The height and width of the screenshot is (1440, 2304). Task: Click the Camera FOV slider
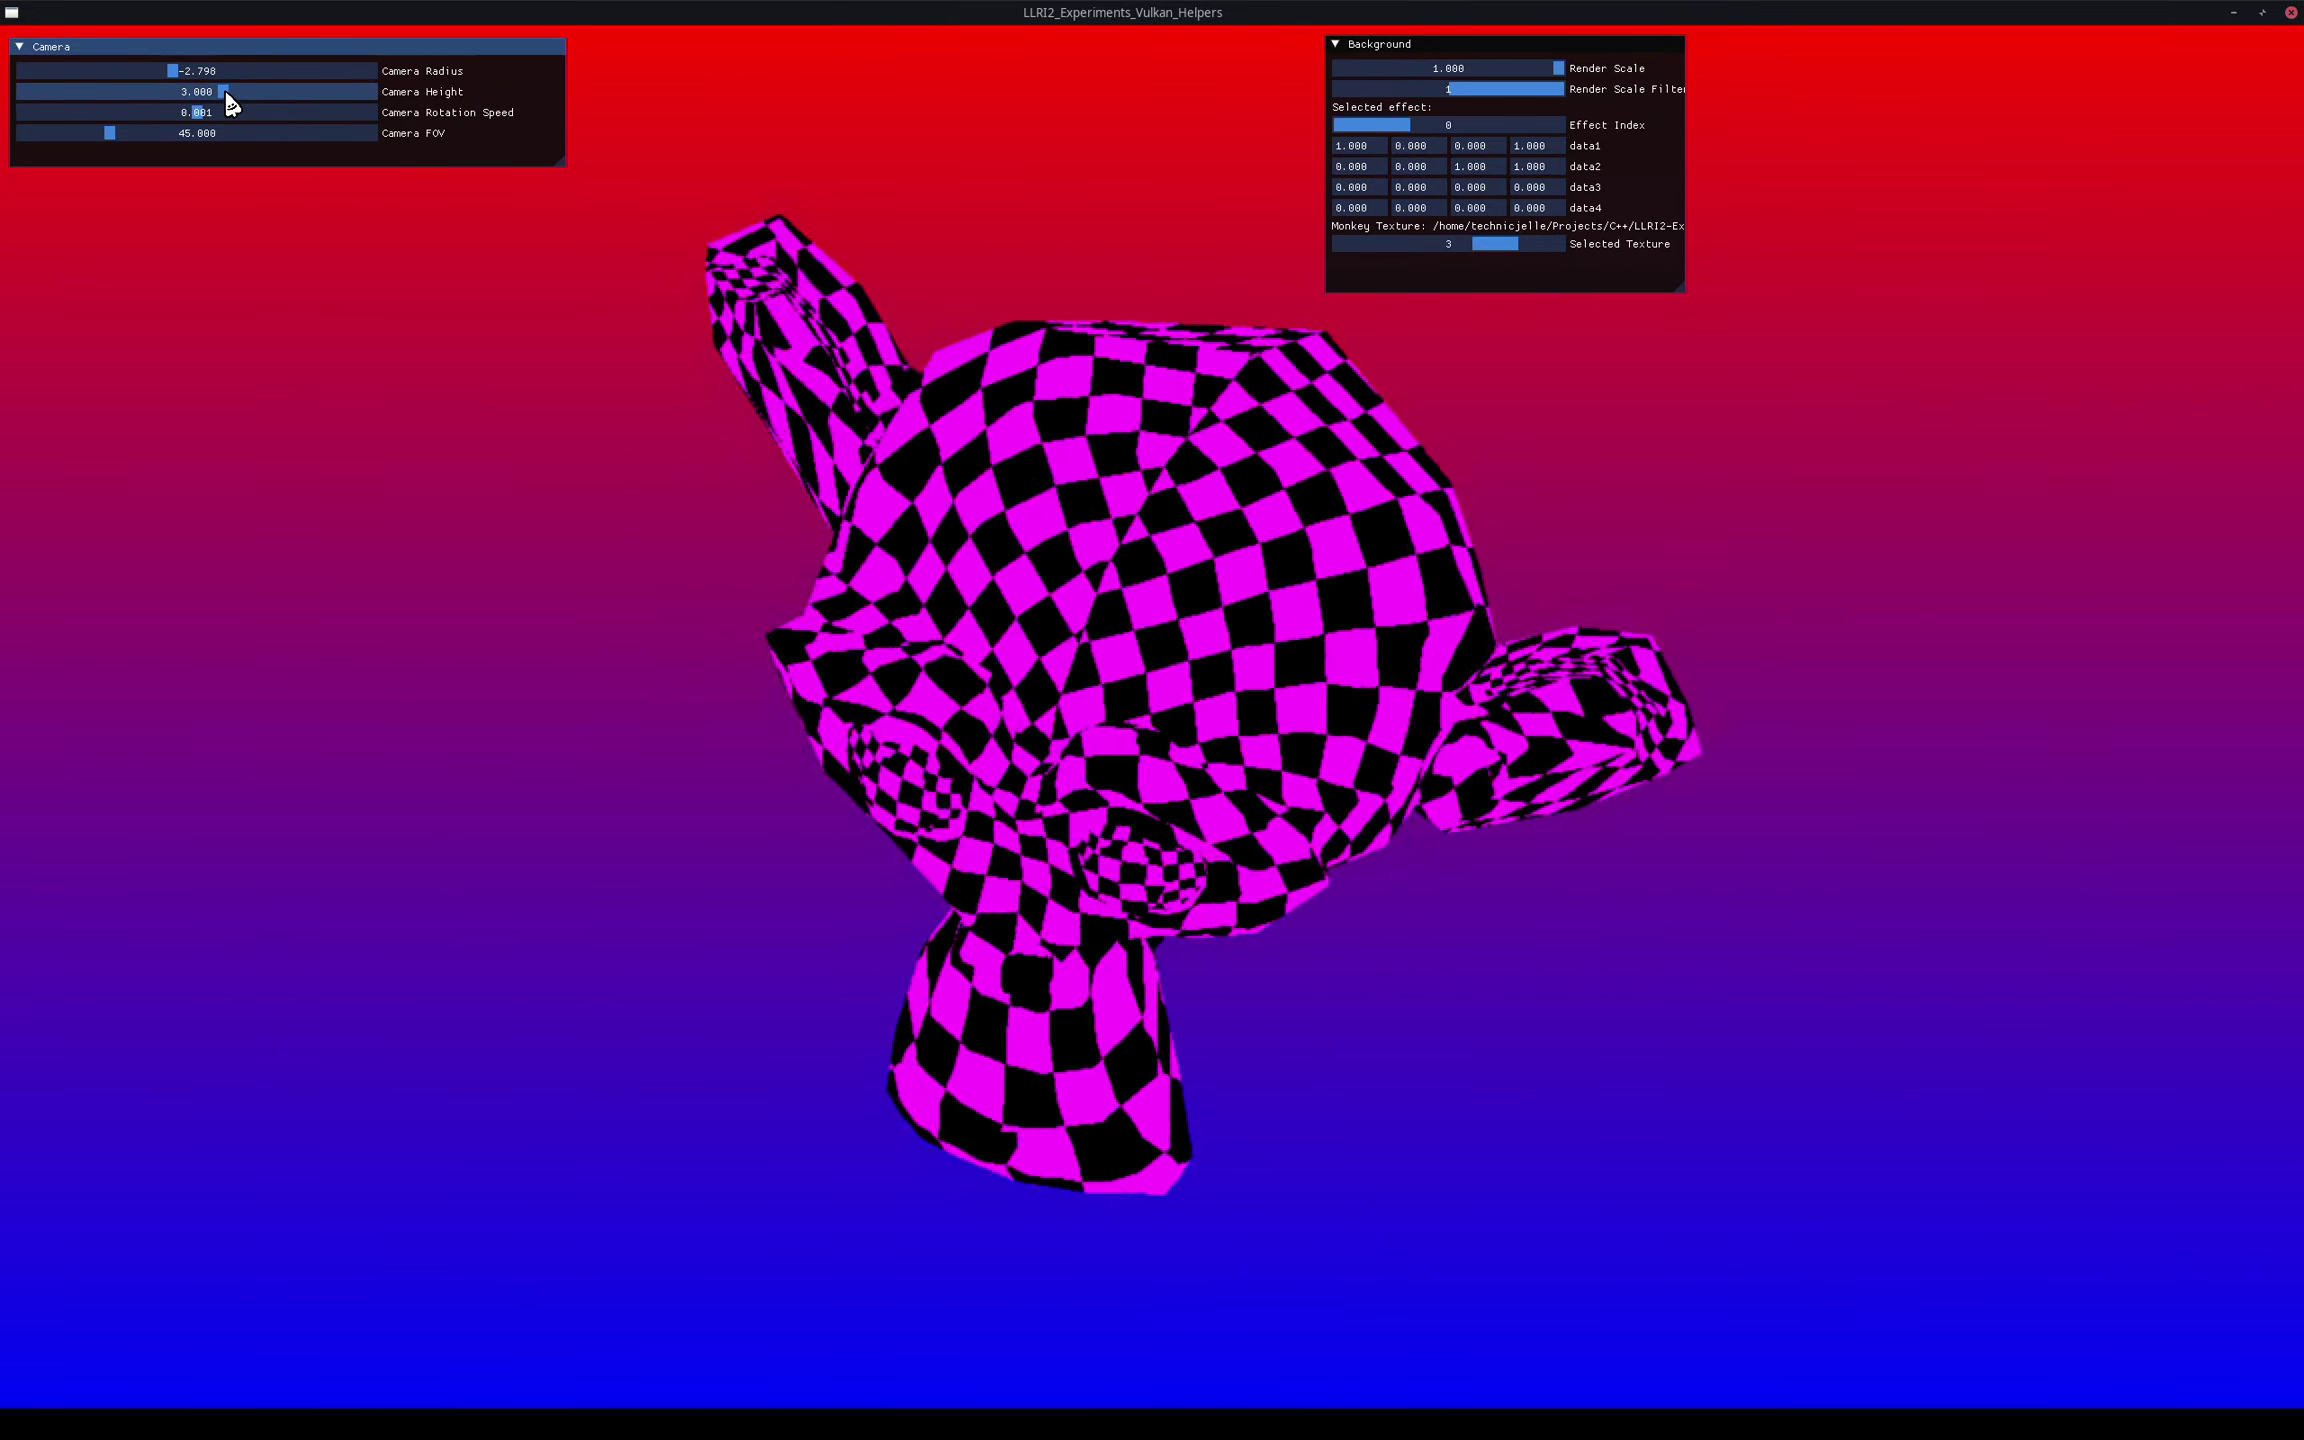[x=196, y=133]
